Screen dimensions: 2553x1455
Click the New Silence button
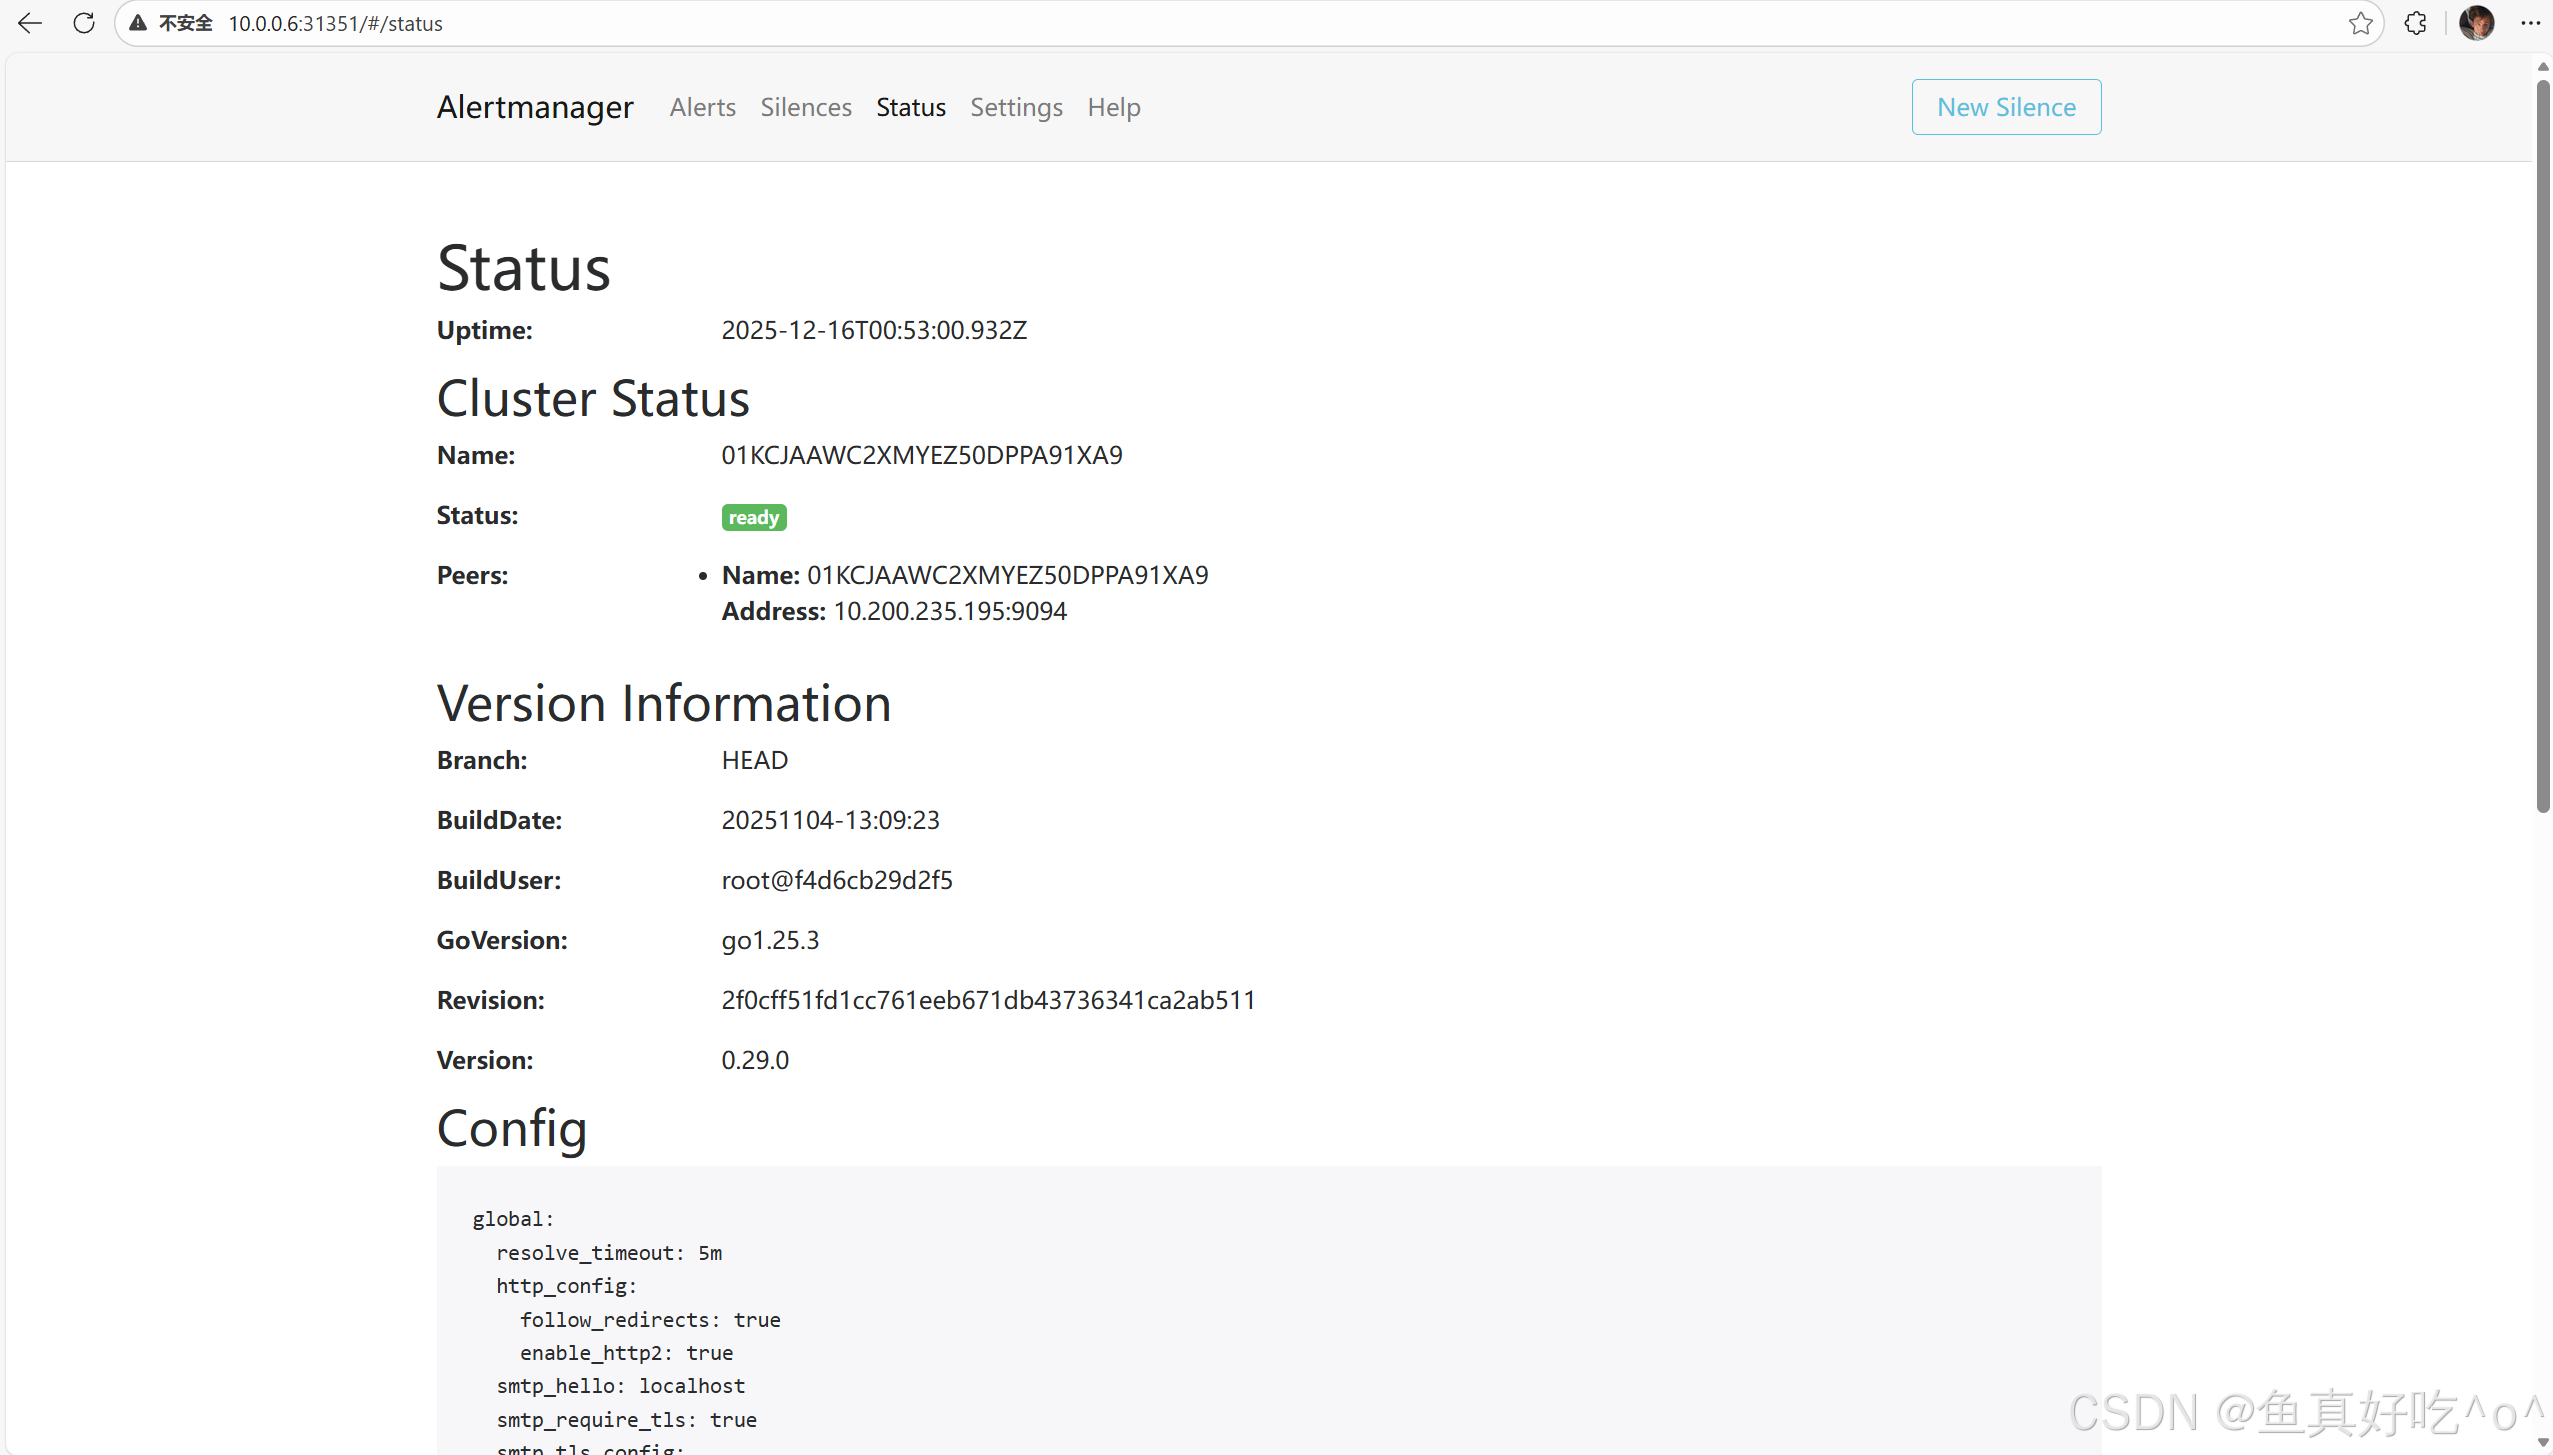point(2005,107)
